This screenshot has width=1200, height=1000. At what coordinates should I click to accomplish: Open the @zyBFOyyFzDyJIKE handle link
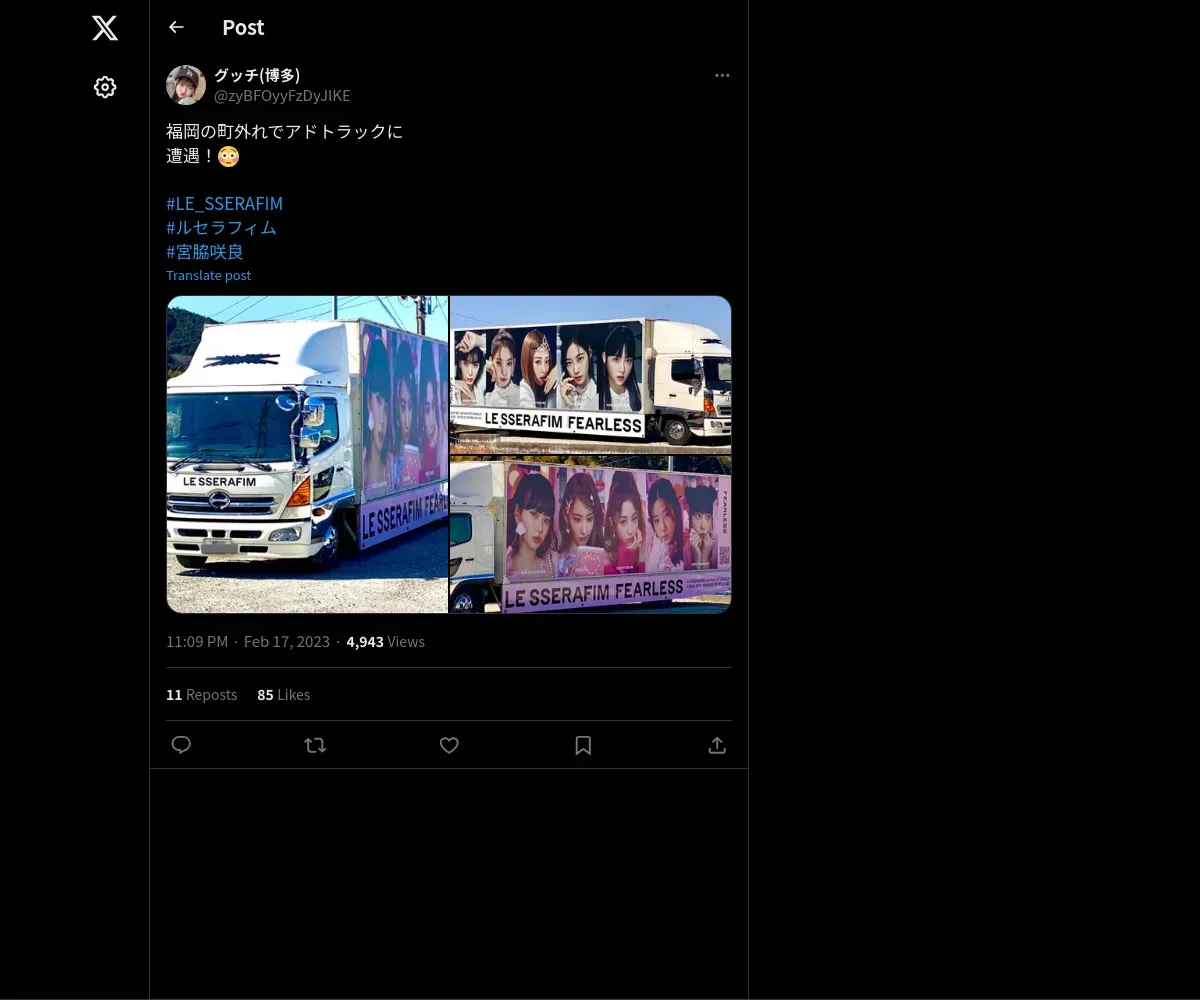(282, 96)
